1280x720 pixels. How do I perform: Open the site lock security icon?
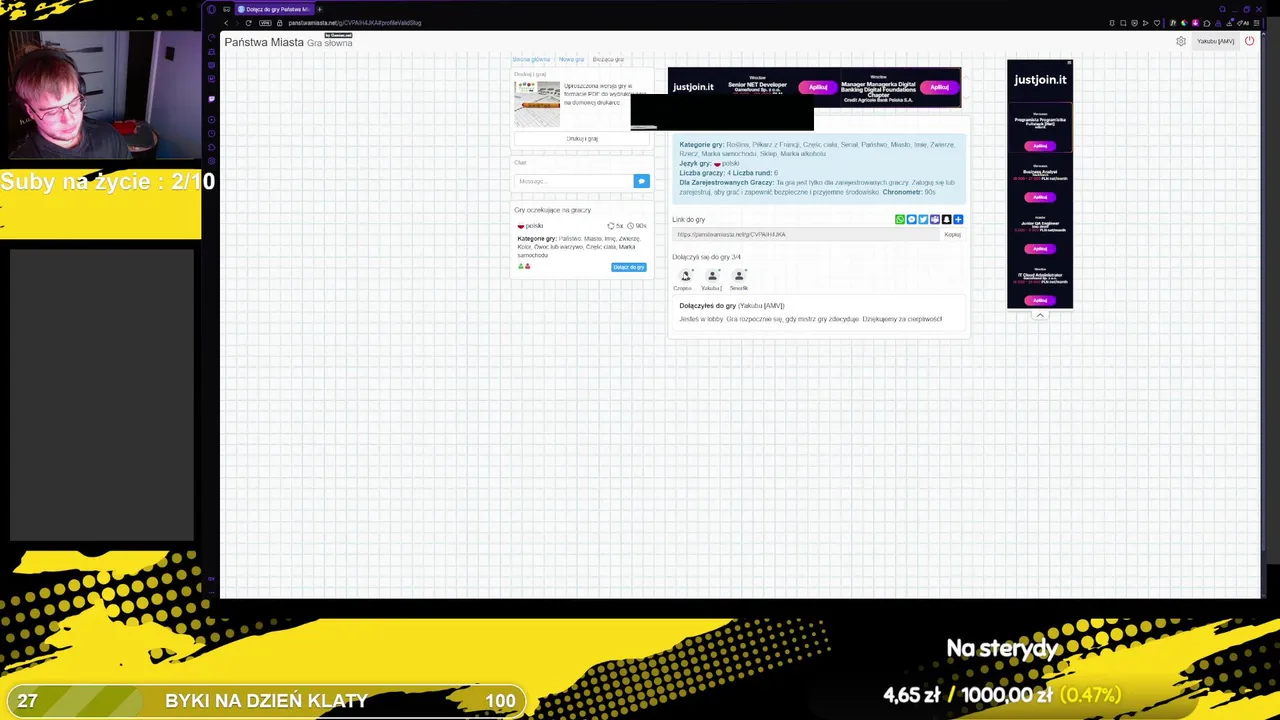tap(280, 23)
